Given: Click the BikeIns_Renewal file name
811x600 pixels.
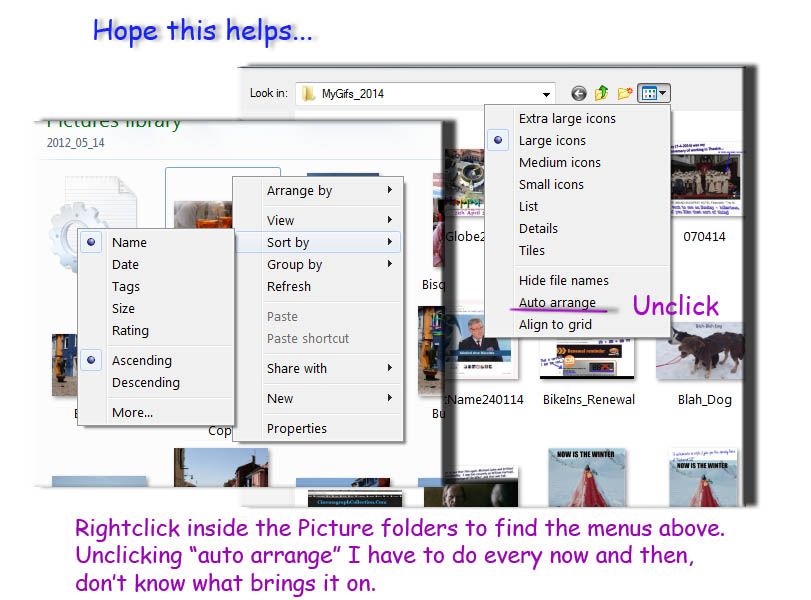Looking at the screenshot, I should (x=589, y=399).
